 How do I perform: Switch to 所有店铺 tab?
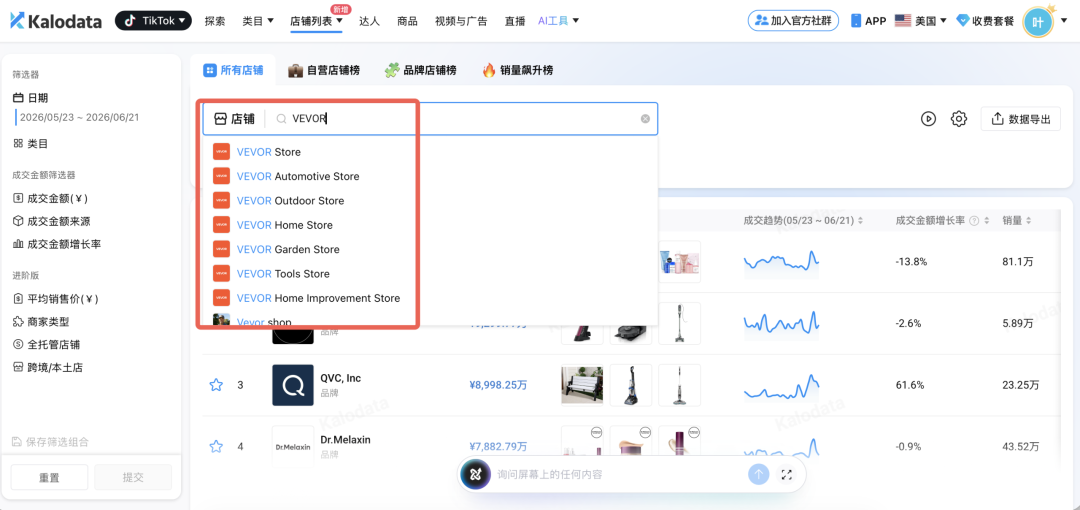click(233, 70)
